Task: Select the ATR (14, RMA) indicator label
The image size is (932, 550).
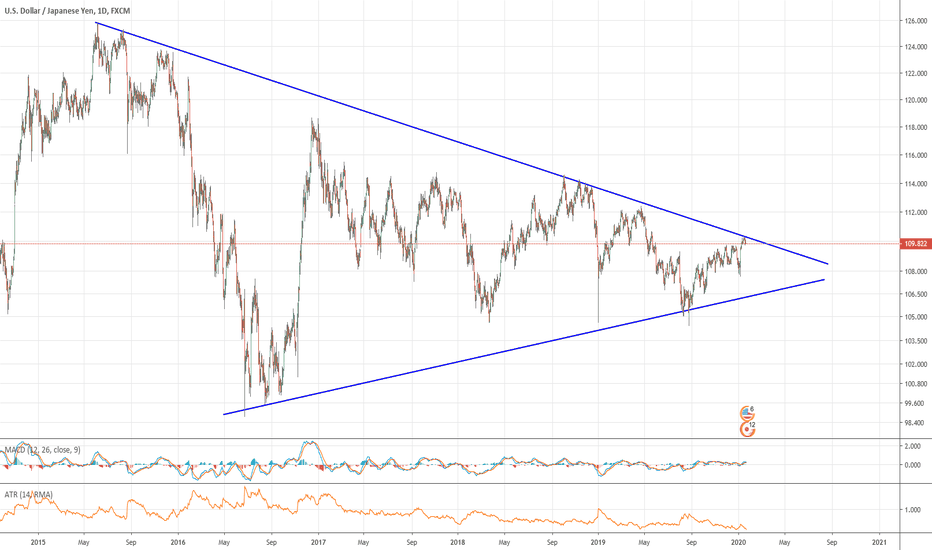Action: (29, 494)
